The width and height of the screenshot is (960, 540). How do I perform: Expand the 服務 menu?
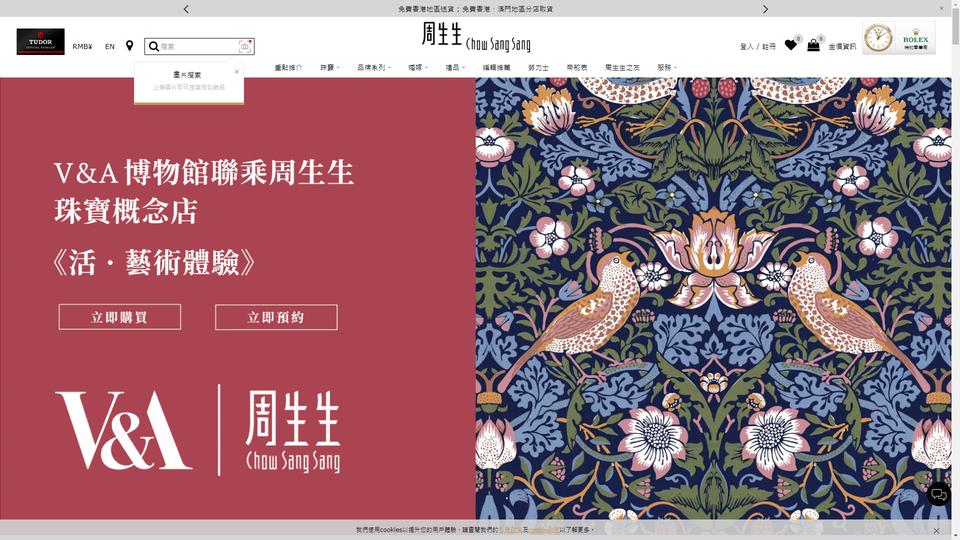pyautogui.click(x=667, y=67)
